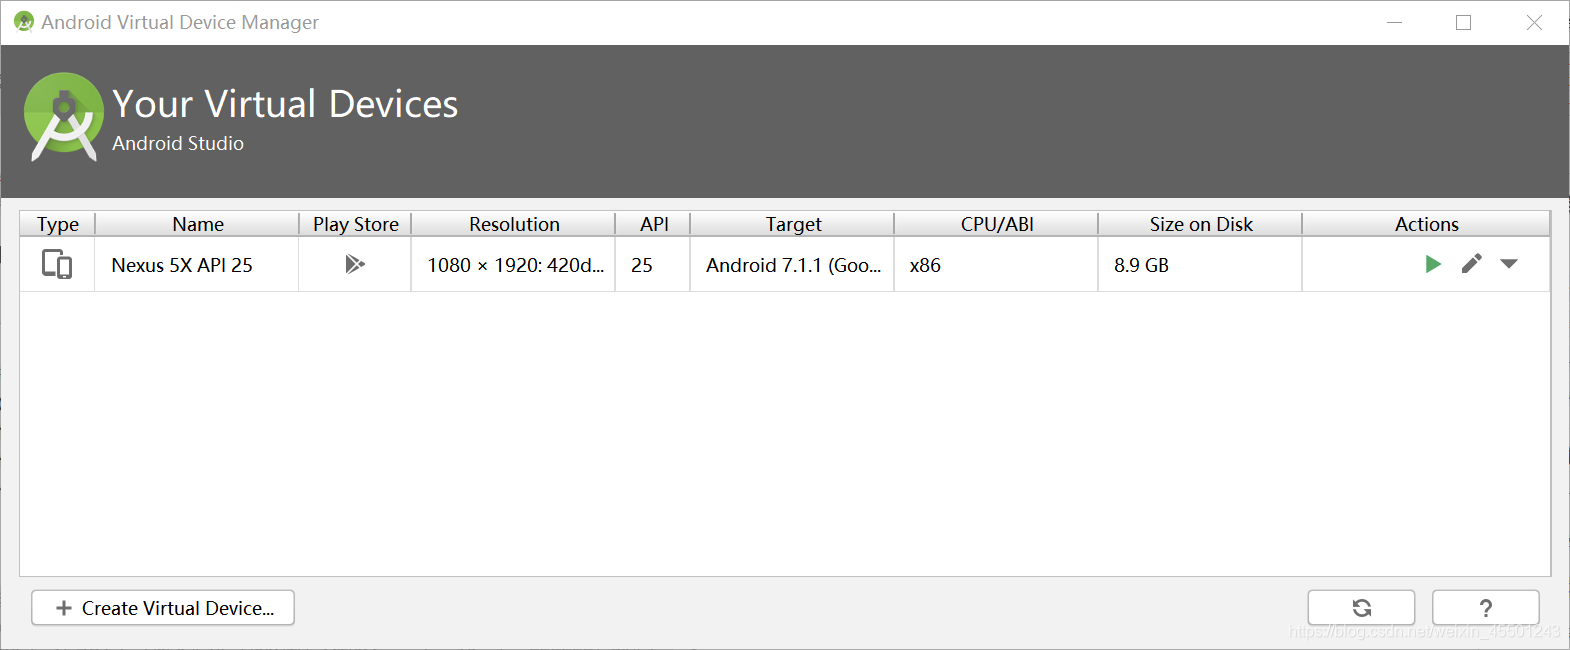Open the actions dropdown arrow for Nexus 5X
Screen dimensions: 1570x650
[x=1509, y=264]
